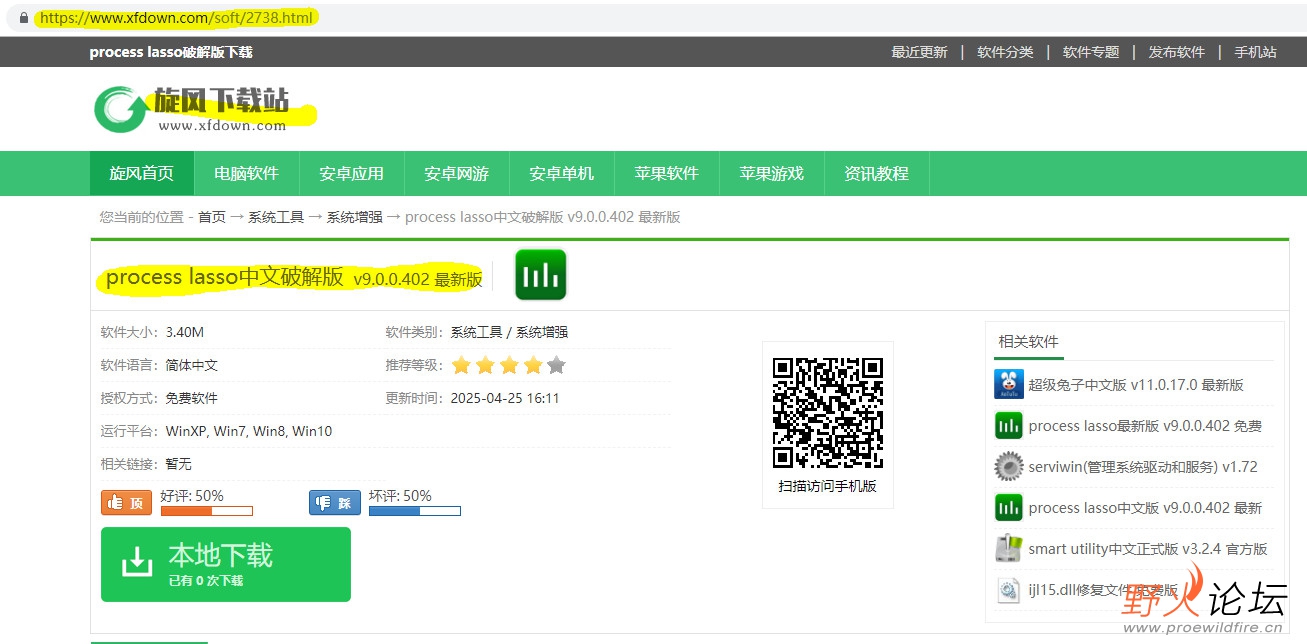
Task: Click the 3.40M software size value
Action: tap(185, 332)
